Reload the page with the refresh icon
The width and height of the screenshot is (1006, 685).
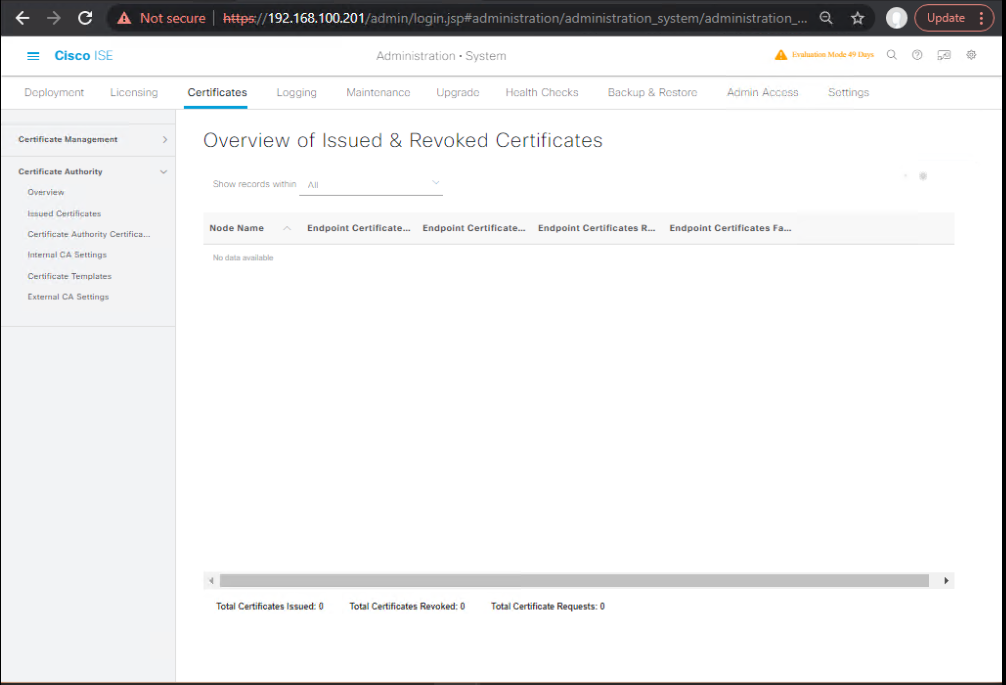coord(85,18)
